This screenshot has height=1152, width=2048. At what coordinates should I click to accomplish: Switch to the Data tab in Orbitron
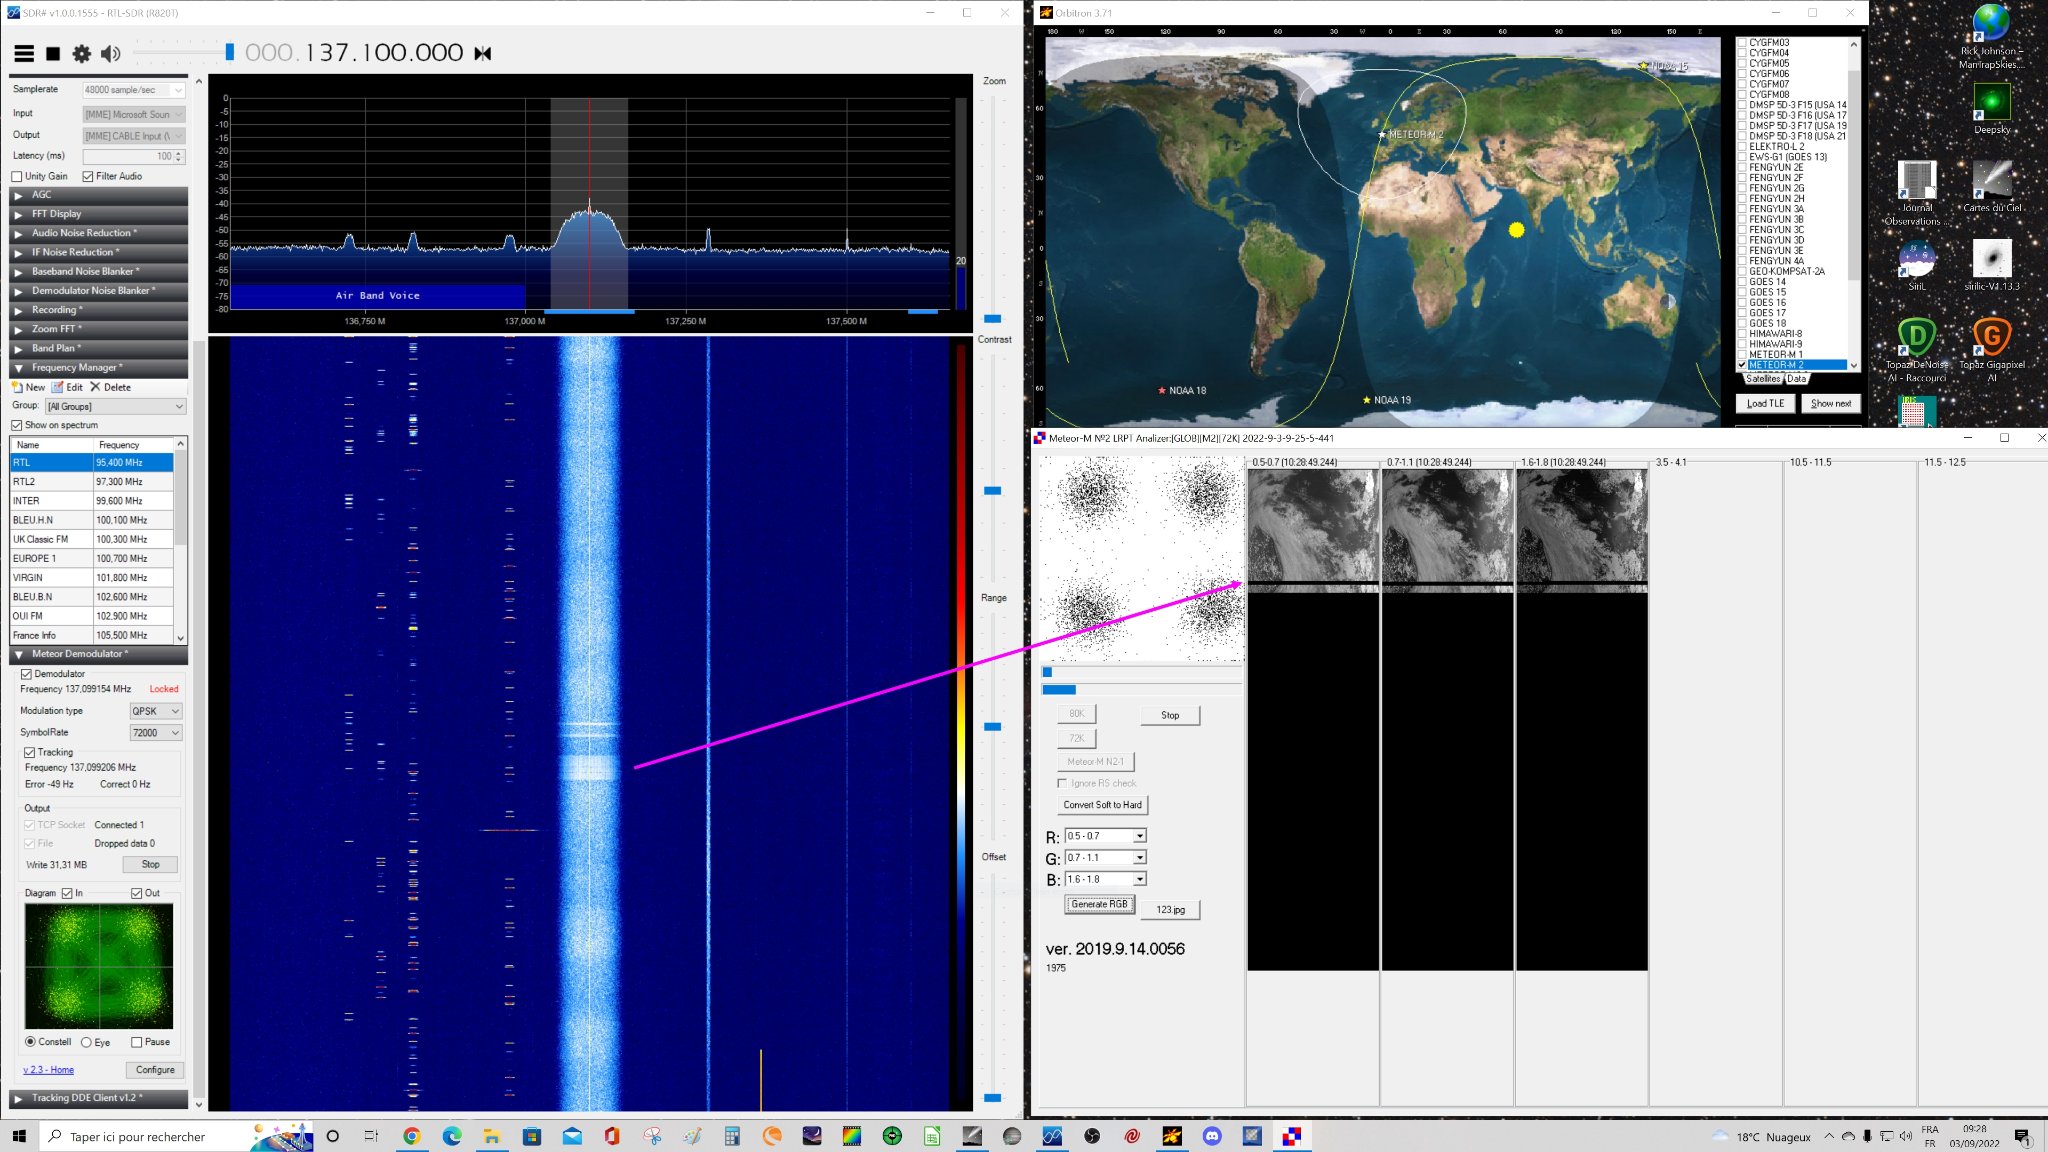point(1797,379)
